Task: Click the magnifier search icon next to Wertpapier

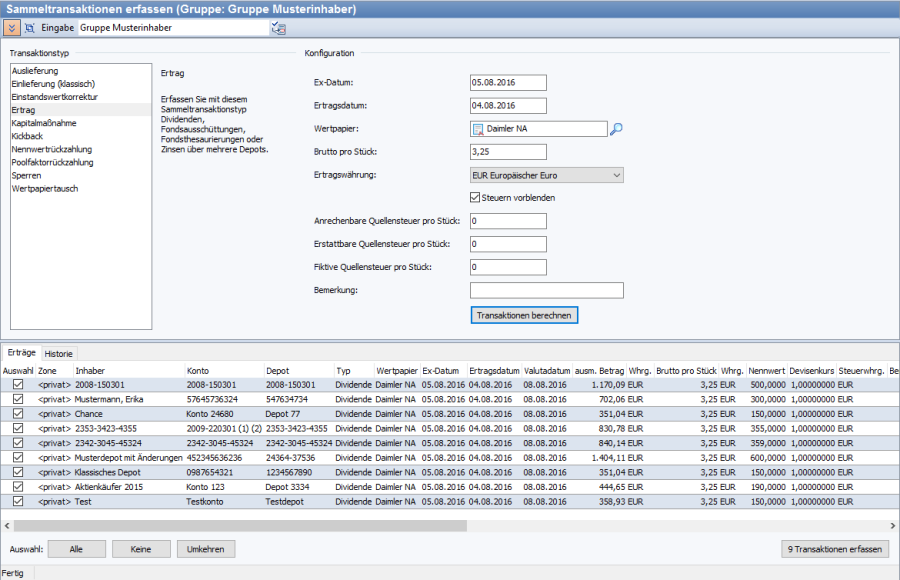Action: click(617, 129)
